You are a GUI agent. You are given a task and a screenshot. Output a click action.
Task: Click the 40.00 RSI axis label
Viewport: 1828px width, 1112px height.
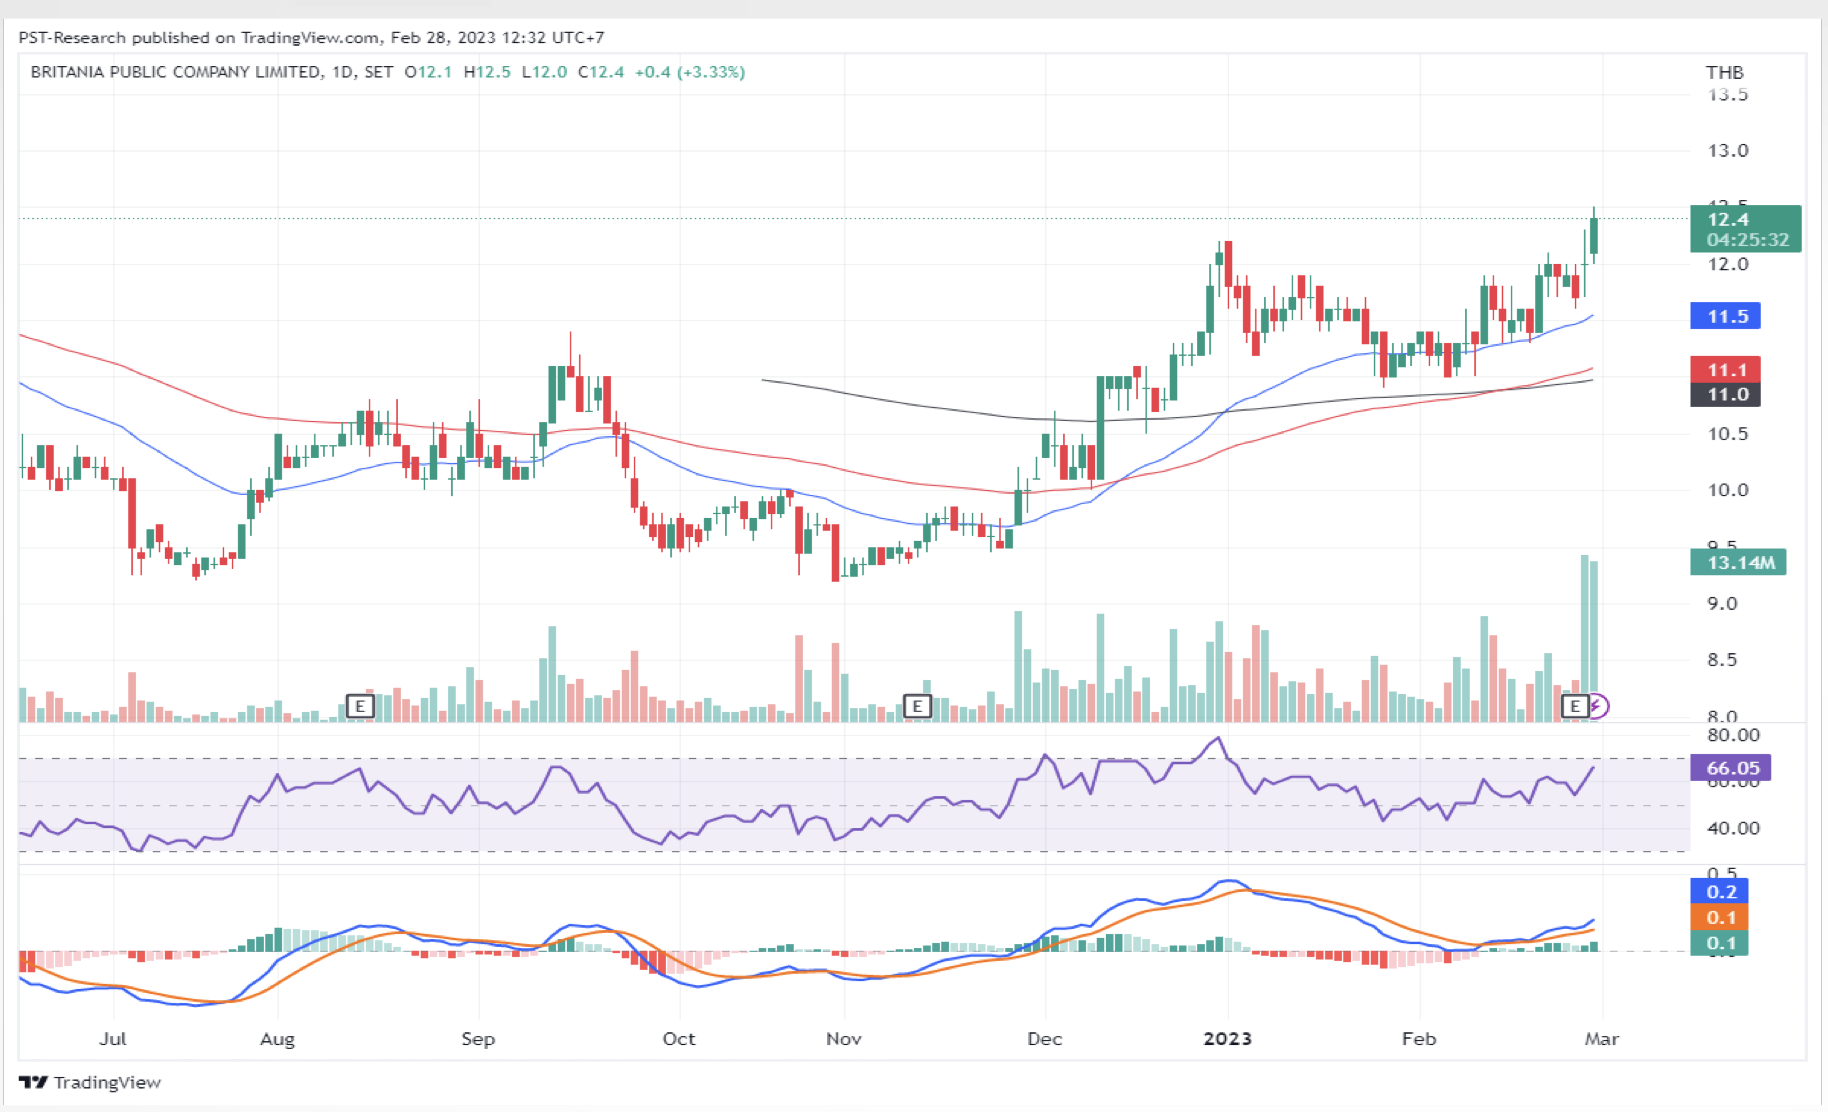tap(1733, 828)
